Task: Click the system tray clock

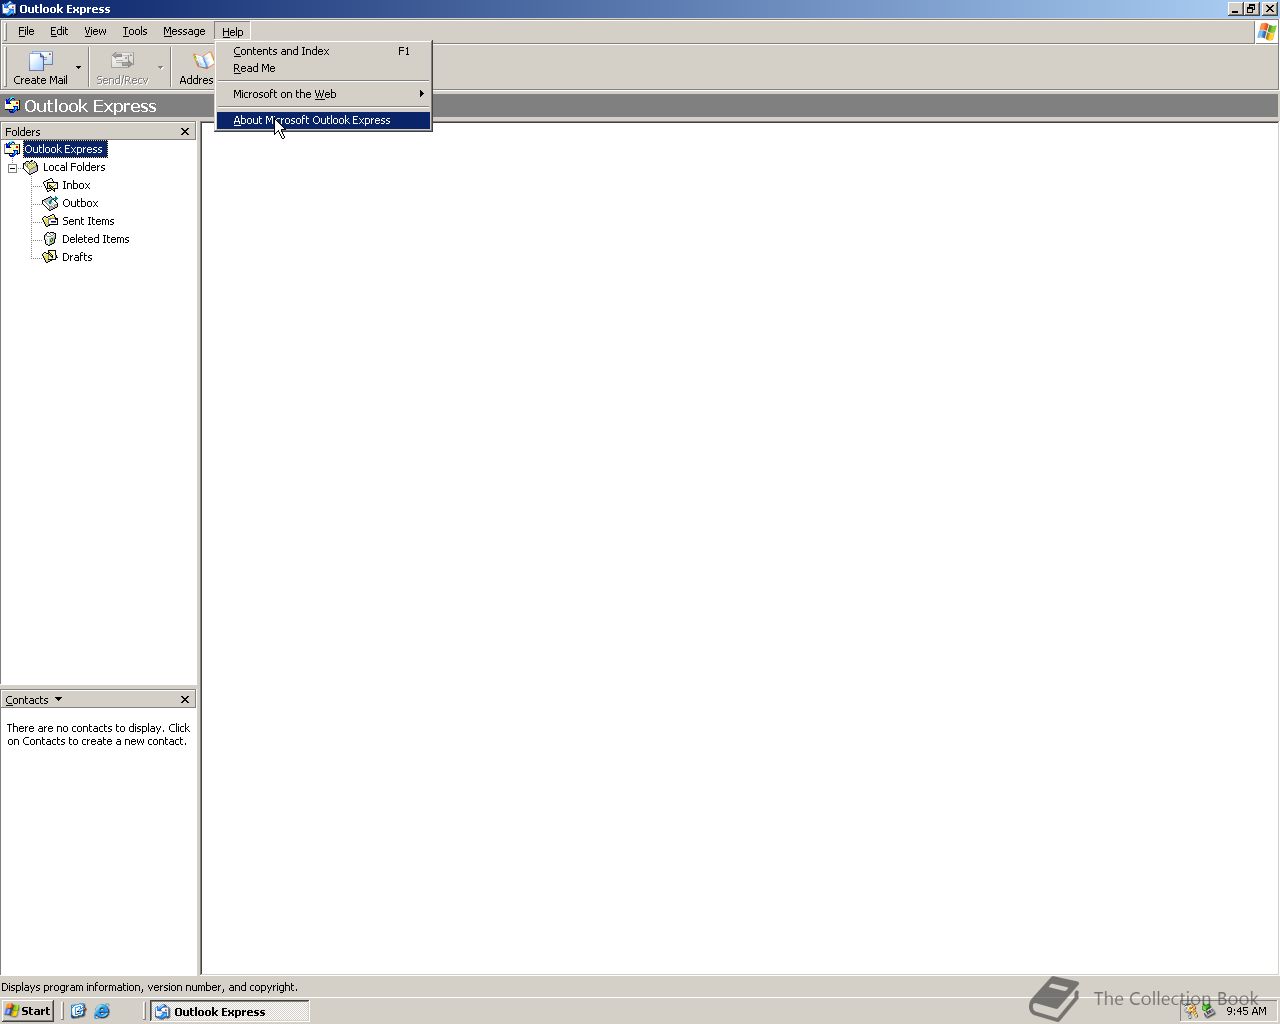Action: tap(1246, 1011)
